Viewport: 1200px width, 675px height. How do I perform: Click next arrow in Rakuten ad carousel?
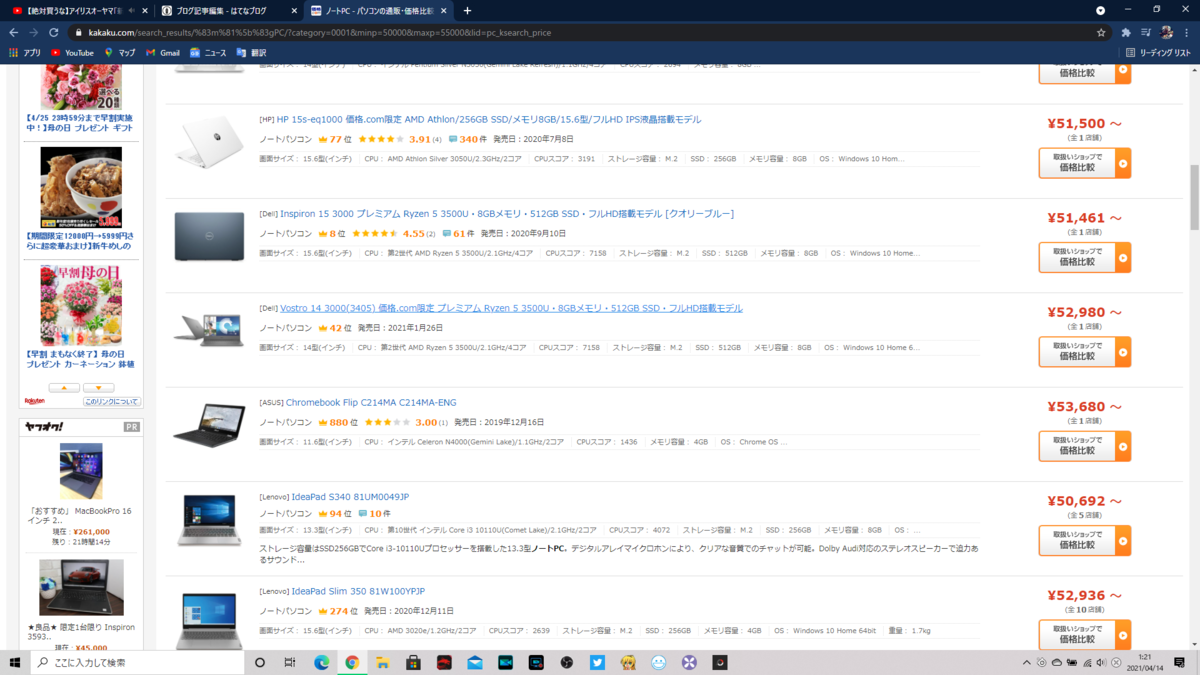pos(98,388)
